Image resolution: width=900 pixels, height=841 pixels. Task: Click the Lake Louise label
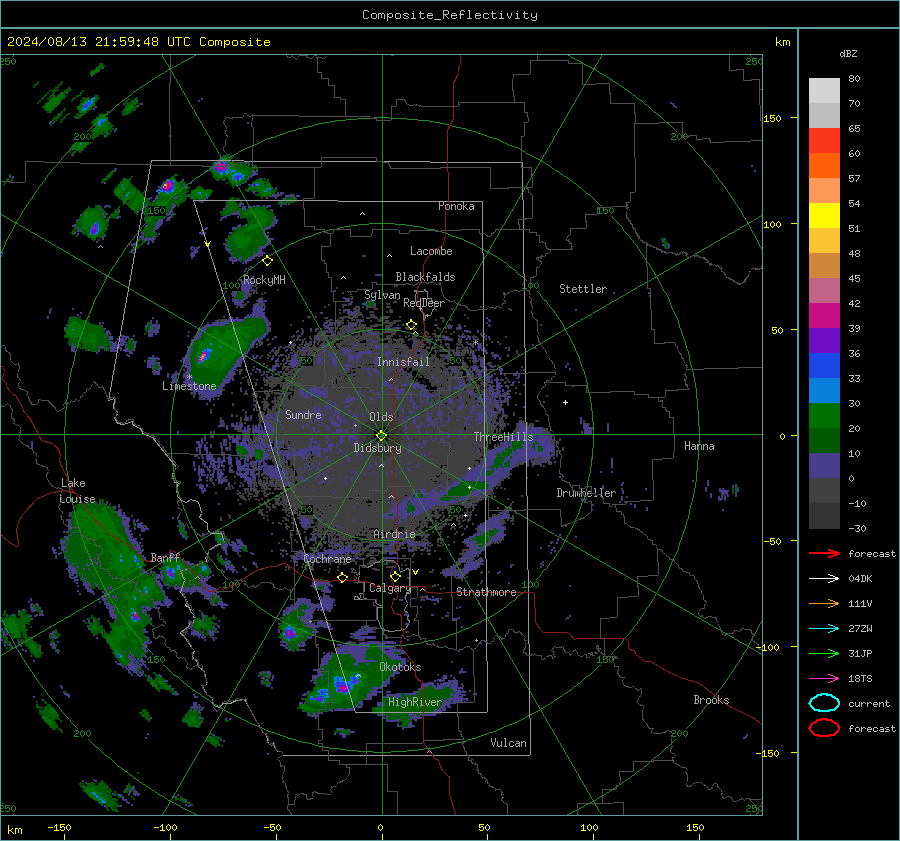(77, 491)
